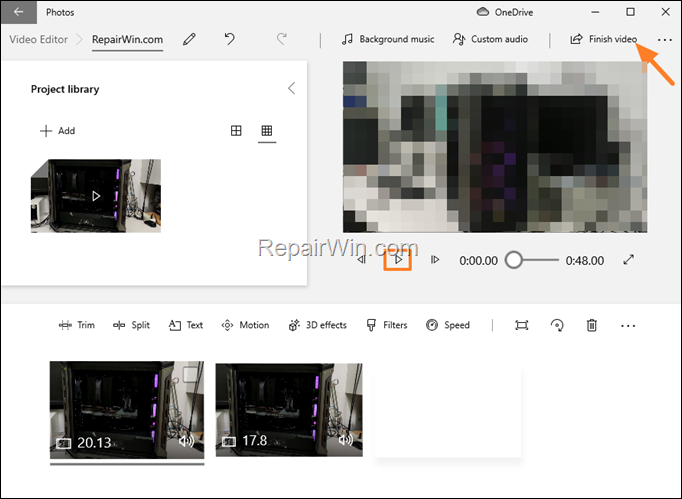Click the pencil rename project icon
Viewport: 682px width, 499px height.
click(189, 39)
